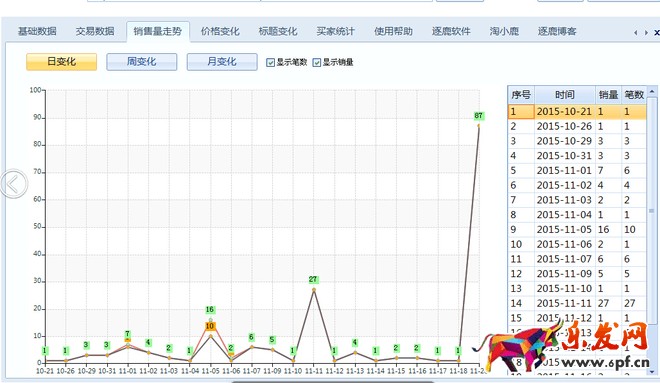Switch chart to 周变化

141,62
